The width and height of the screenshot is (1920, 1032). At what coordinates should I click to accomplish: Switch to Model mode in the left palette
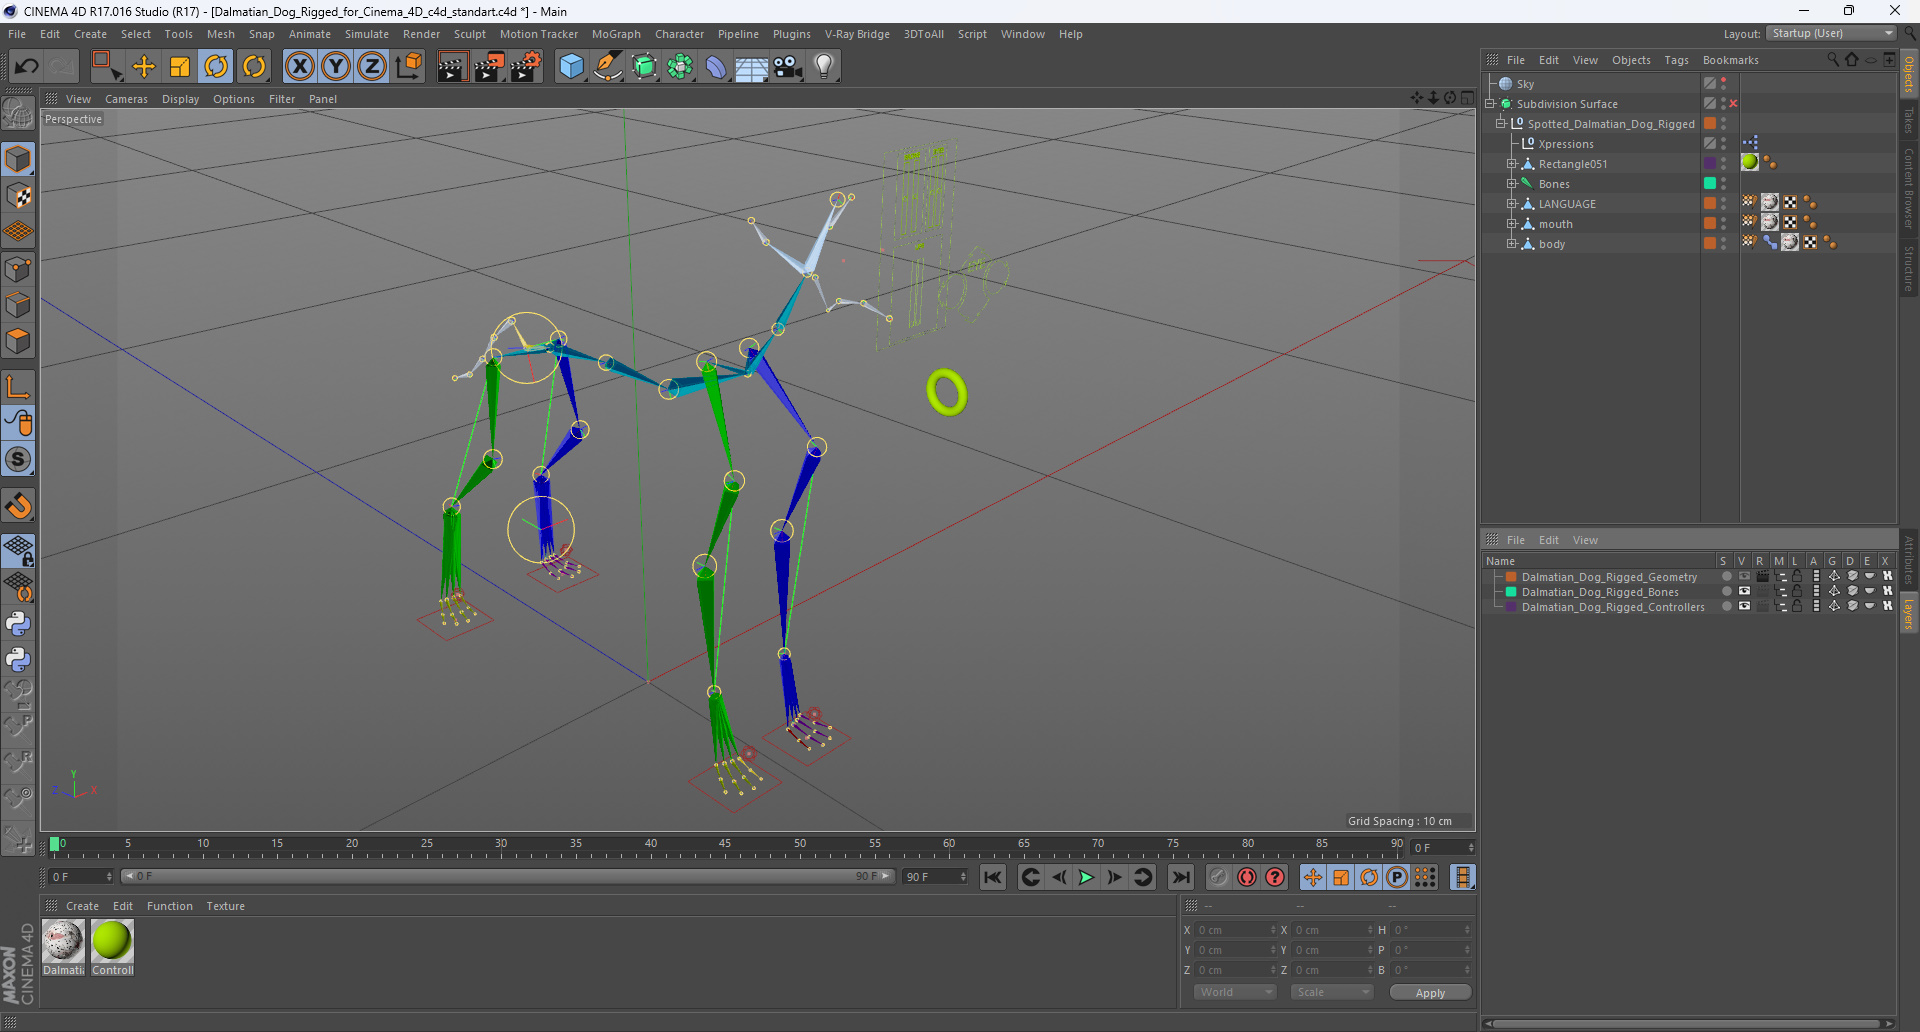pos(18,160)
